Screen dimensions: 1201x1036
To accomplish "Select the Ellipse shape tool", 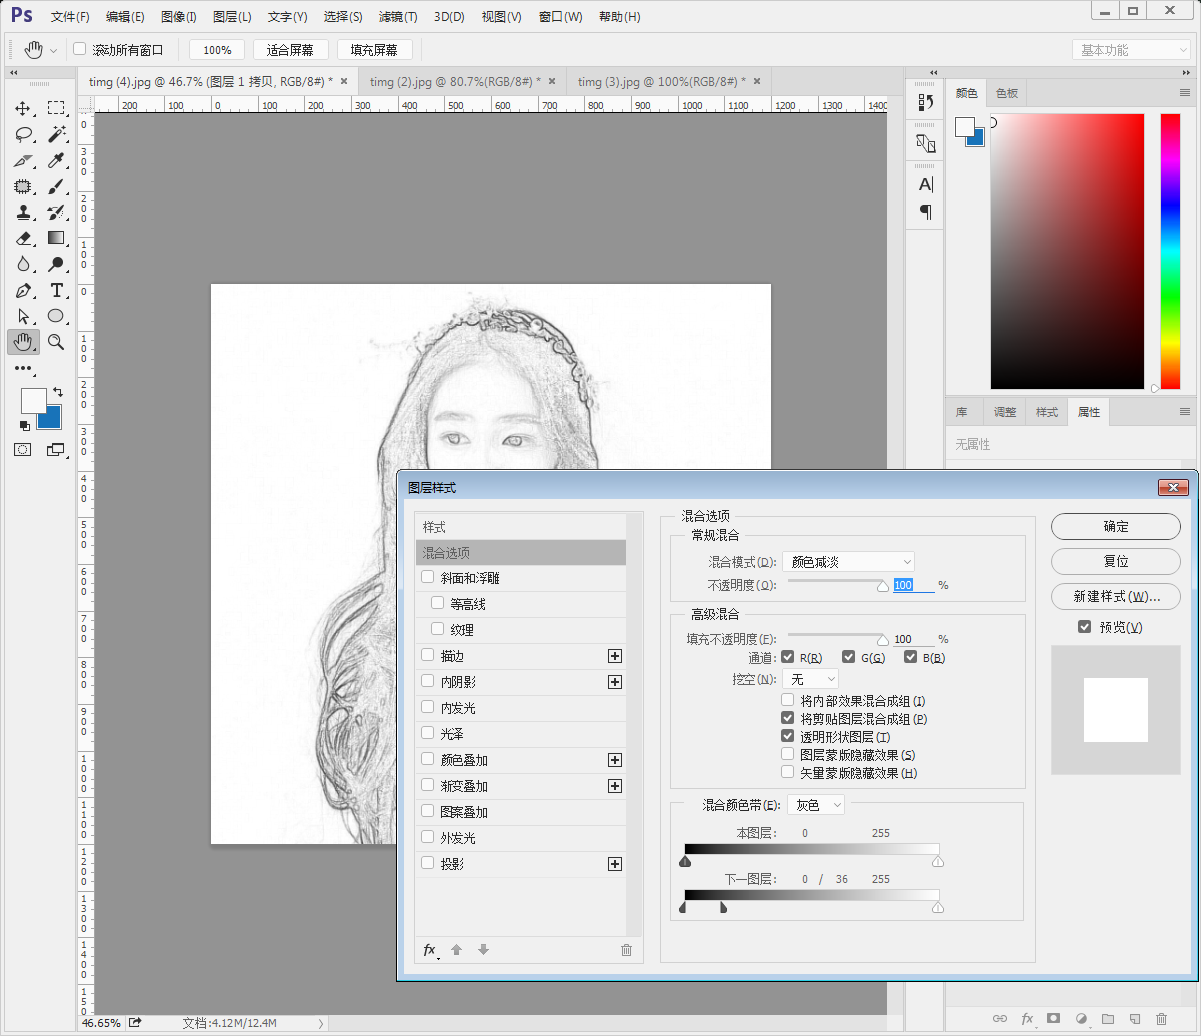I will click(56, 316).
